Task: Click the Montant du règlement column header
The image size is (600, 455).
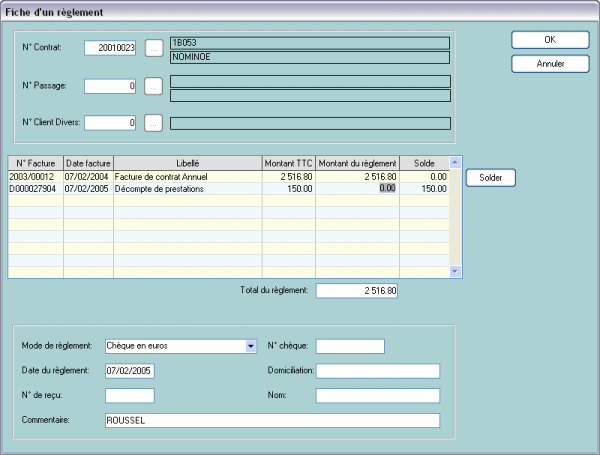Action: click(x=357, y=163)
